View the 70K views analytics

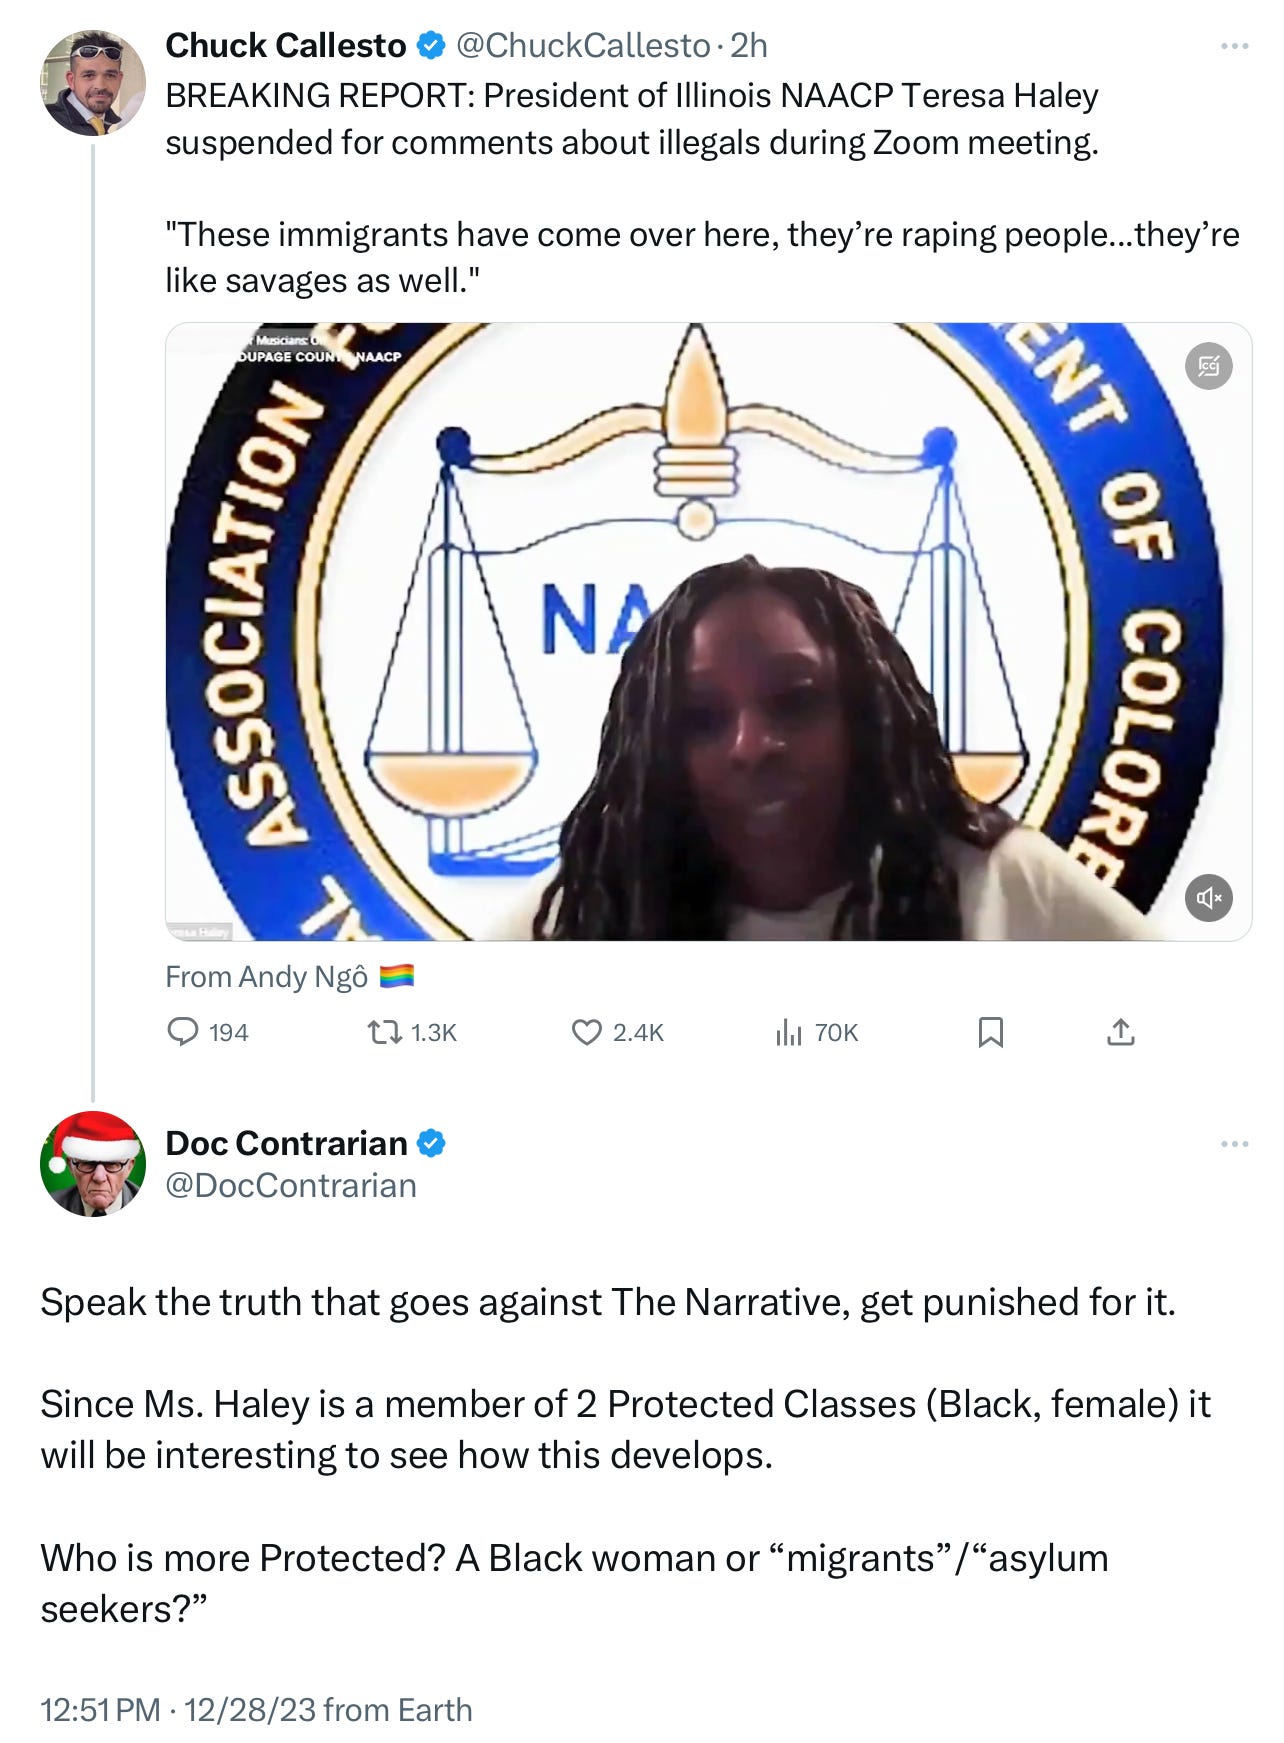click(x=817, y=1032)
